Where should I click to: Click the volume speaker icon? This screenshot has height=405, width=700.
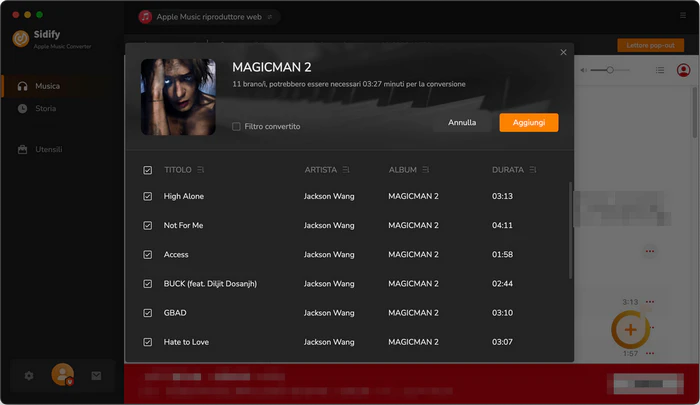[x=583, y=70]
